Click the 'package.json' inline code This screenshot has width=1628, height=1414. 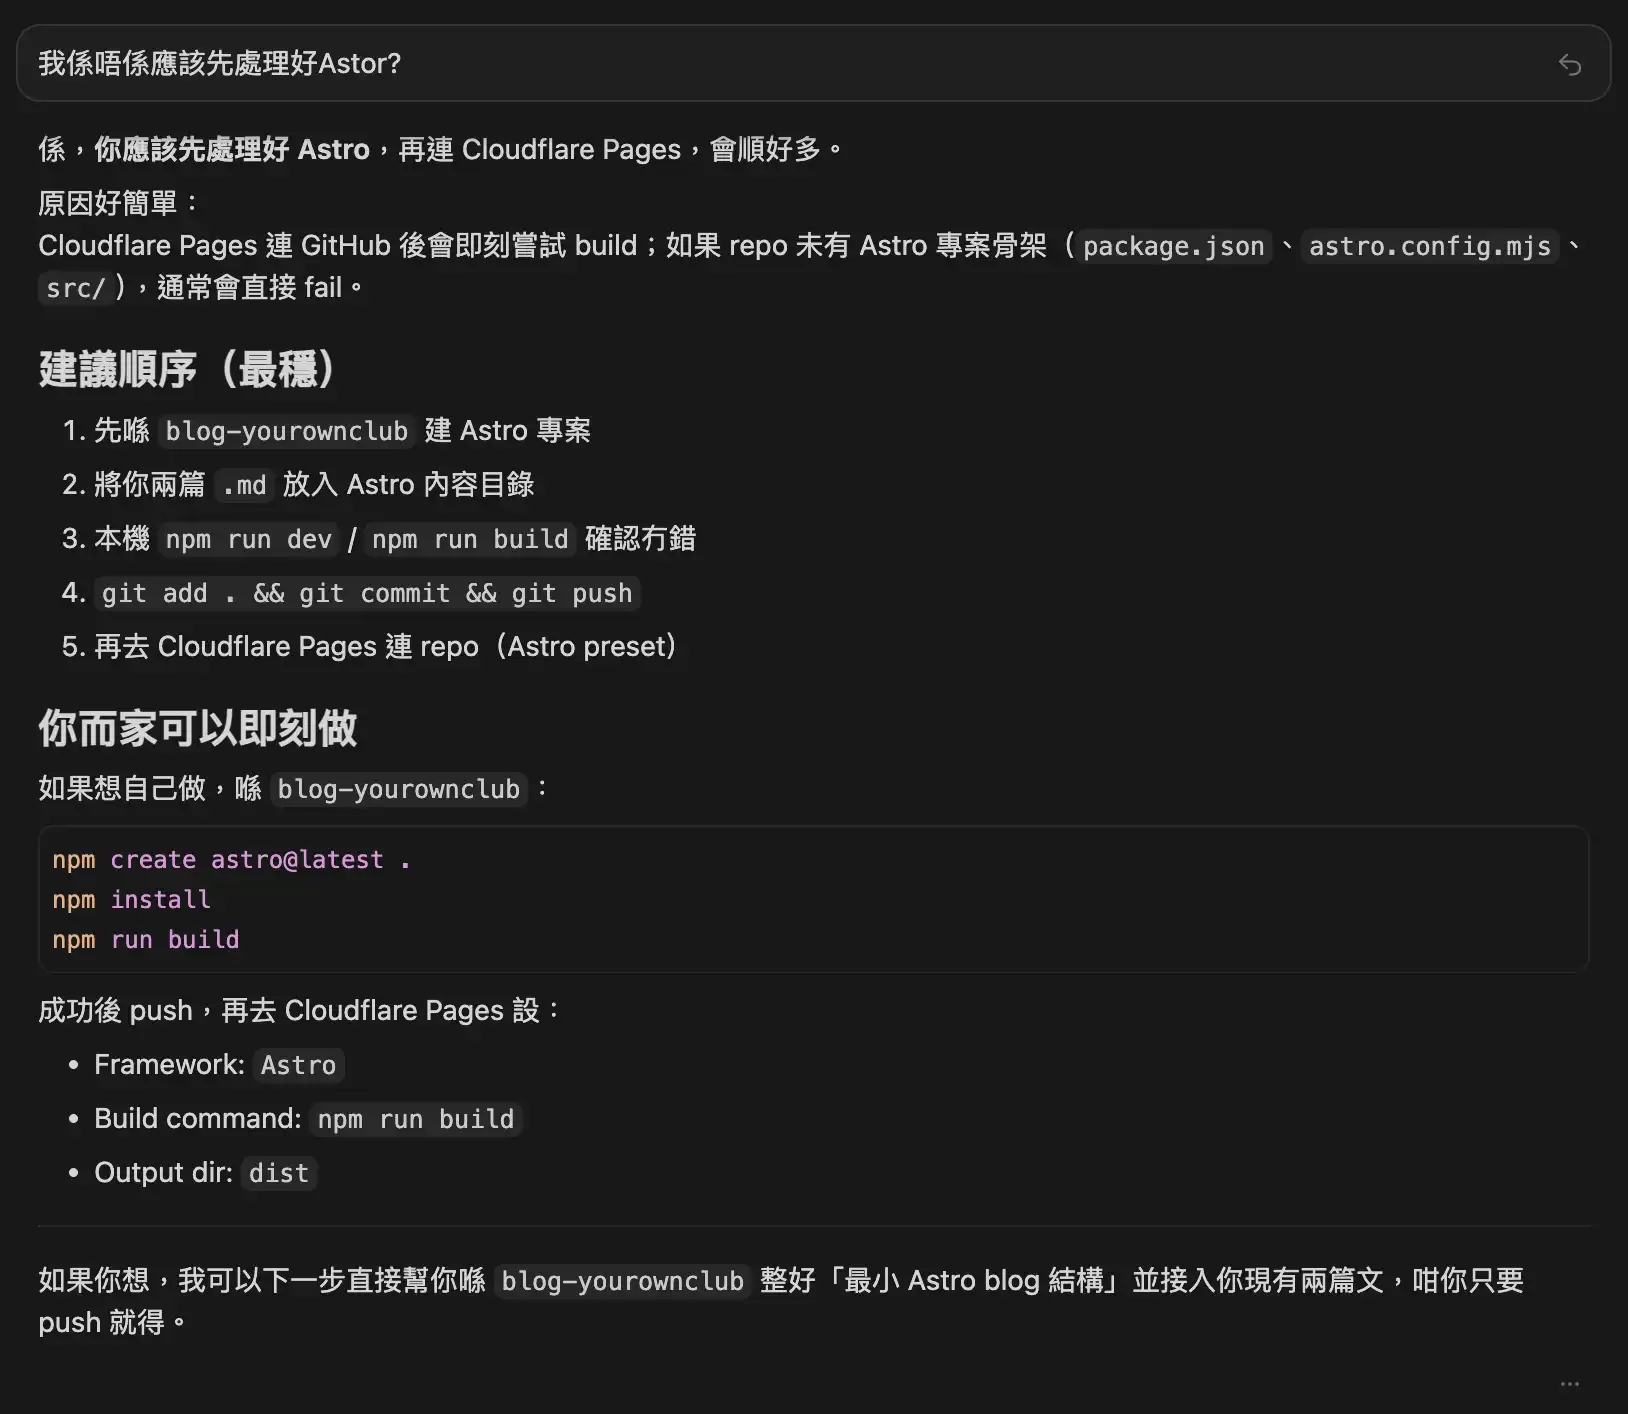[x=1174, y=246]
